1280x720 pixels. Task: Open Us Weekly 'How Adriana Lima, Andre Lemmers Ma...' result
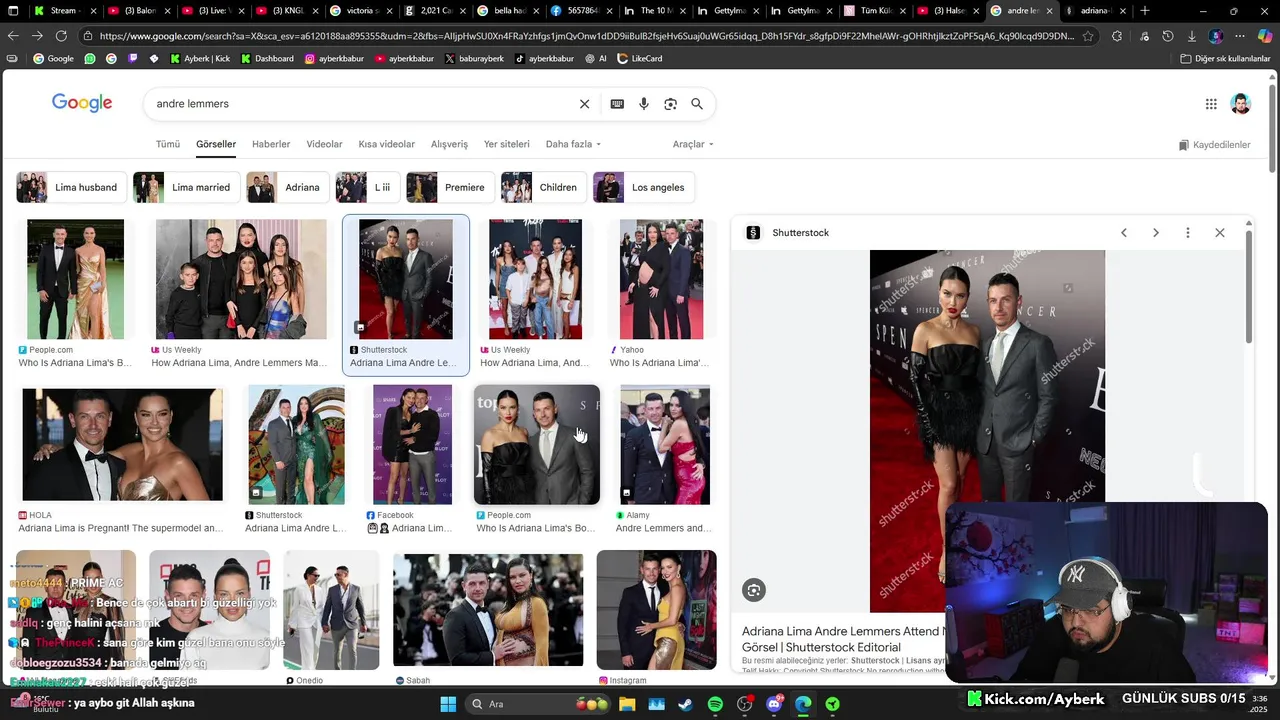(241, 279)
